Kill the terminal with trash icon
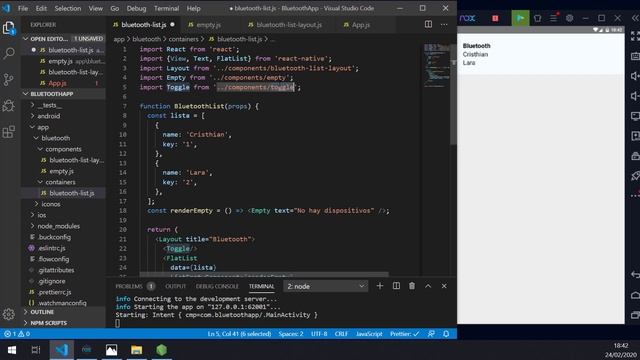The height and width of the screenshot is (360, 640). coord(412,286)
